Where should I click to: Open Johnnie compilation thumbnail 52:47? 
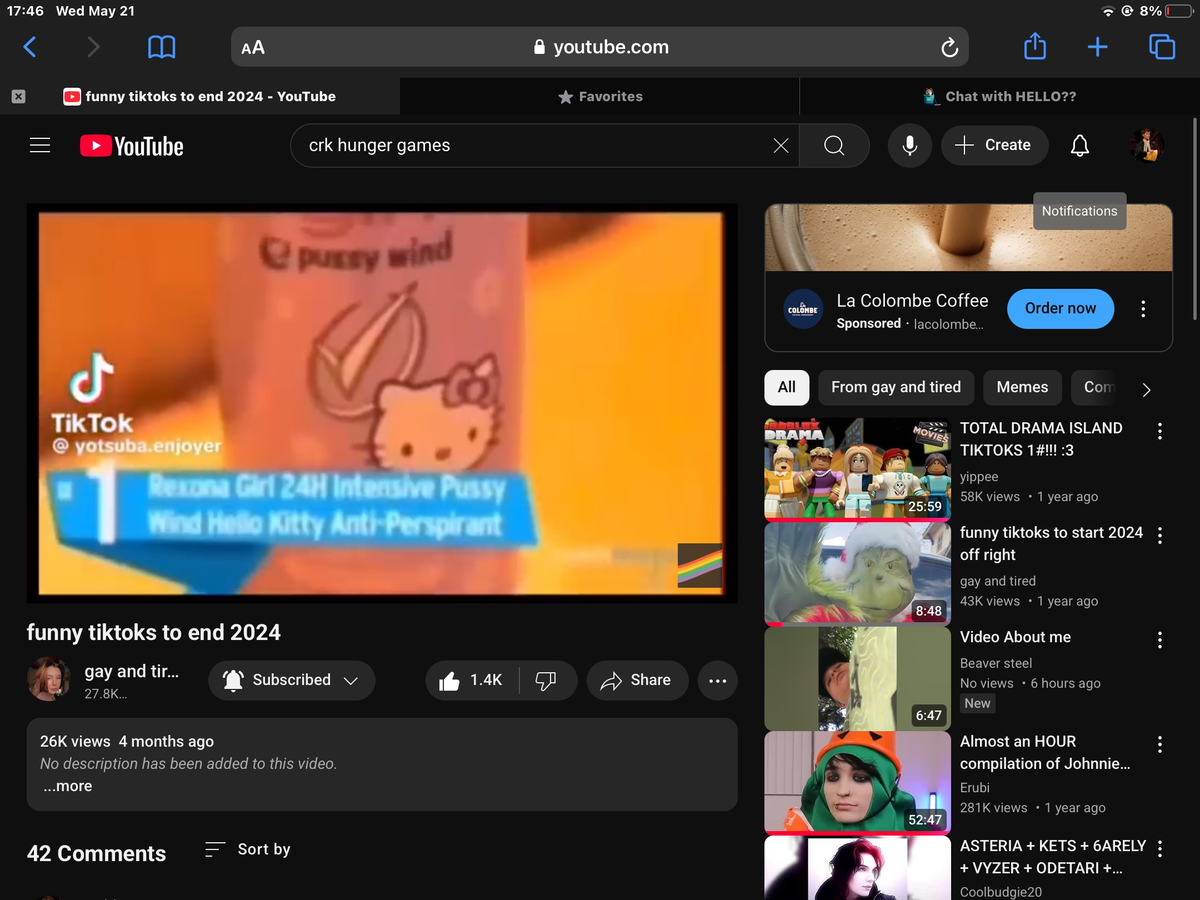point(858,783)
